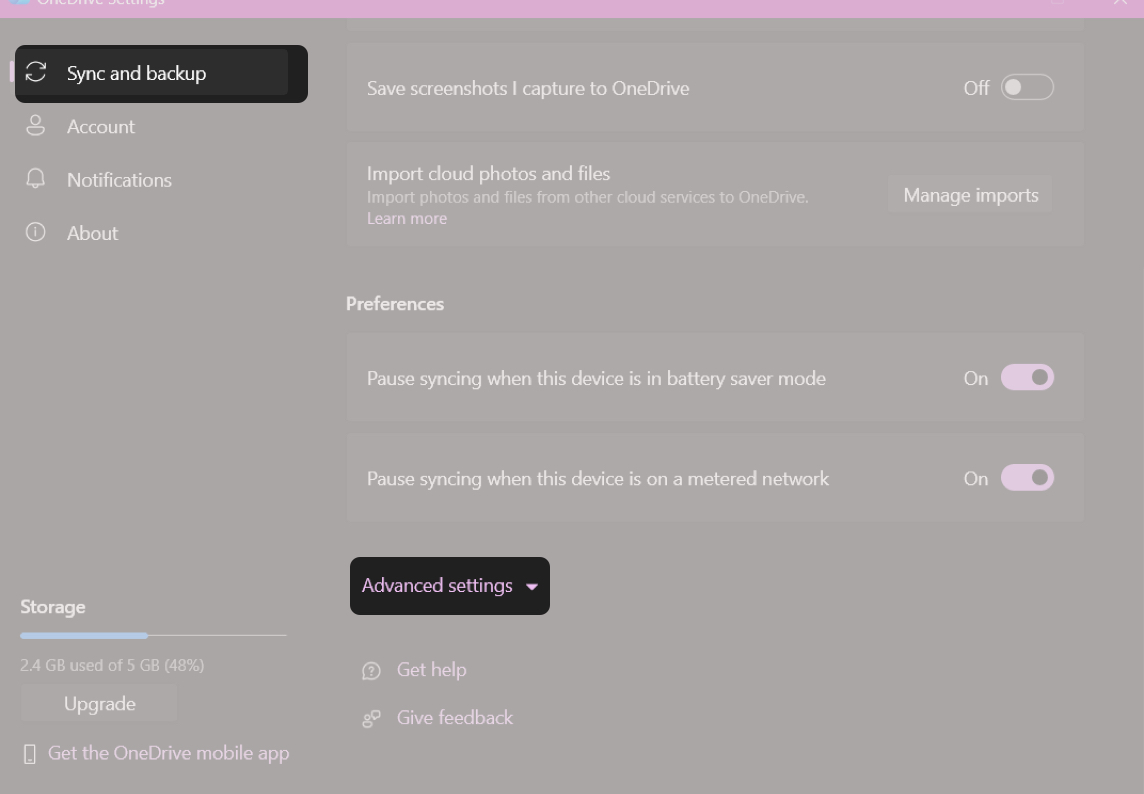Viewport: 1144px width, 794px height.
Task: Select the Account section in sidebar
Action: [x=100, y=126]
